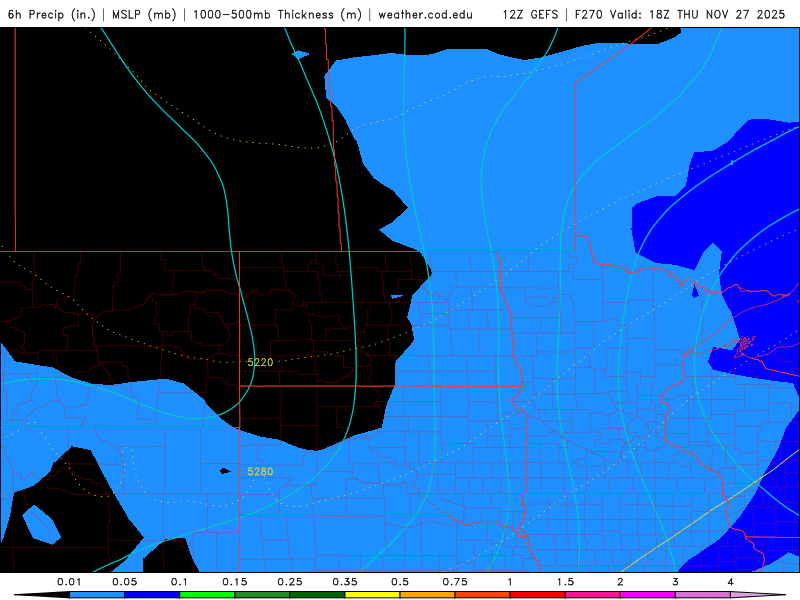
Task: Open the weather.cod.edu header text
Action: click(x=426, y=14)
